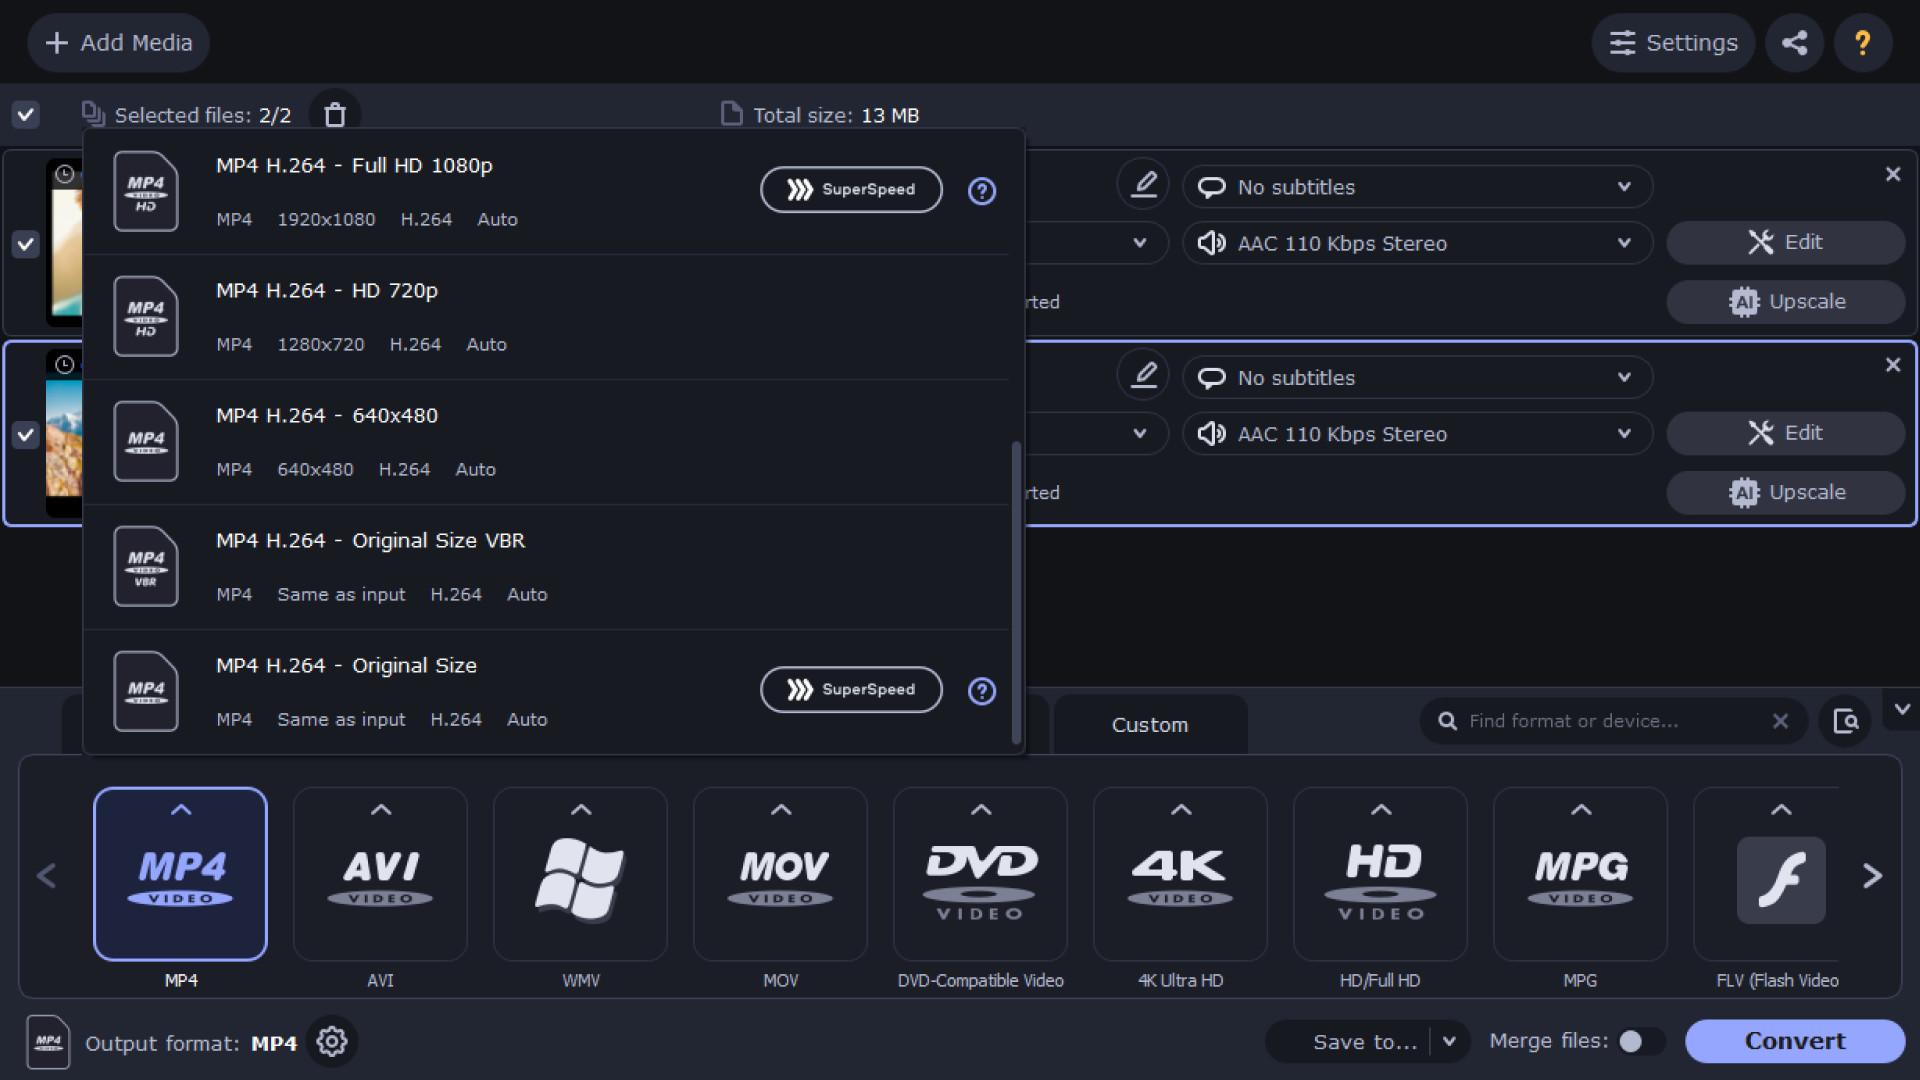Click the share icon in the toolbar

(x=1794, y=42)
